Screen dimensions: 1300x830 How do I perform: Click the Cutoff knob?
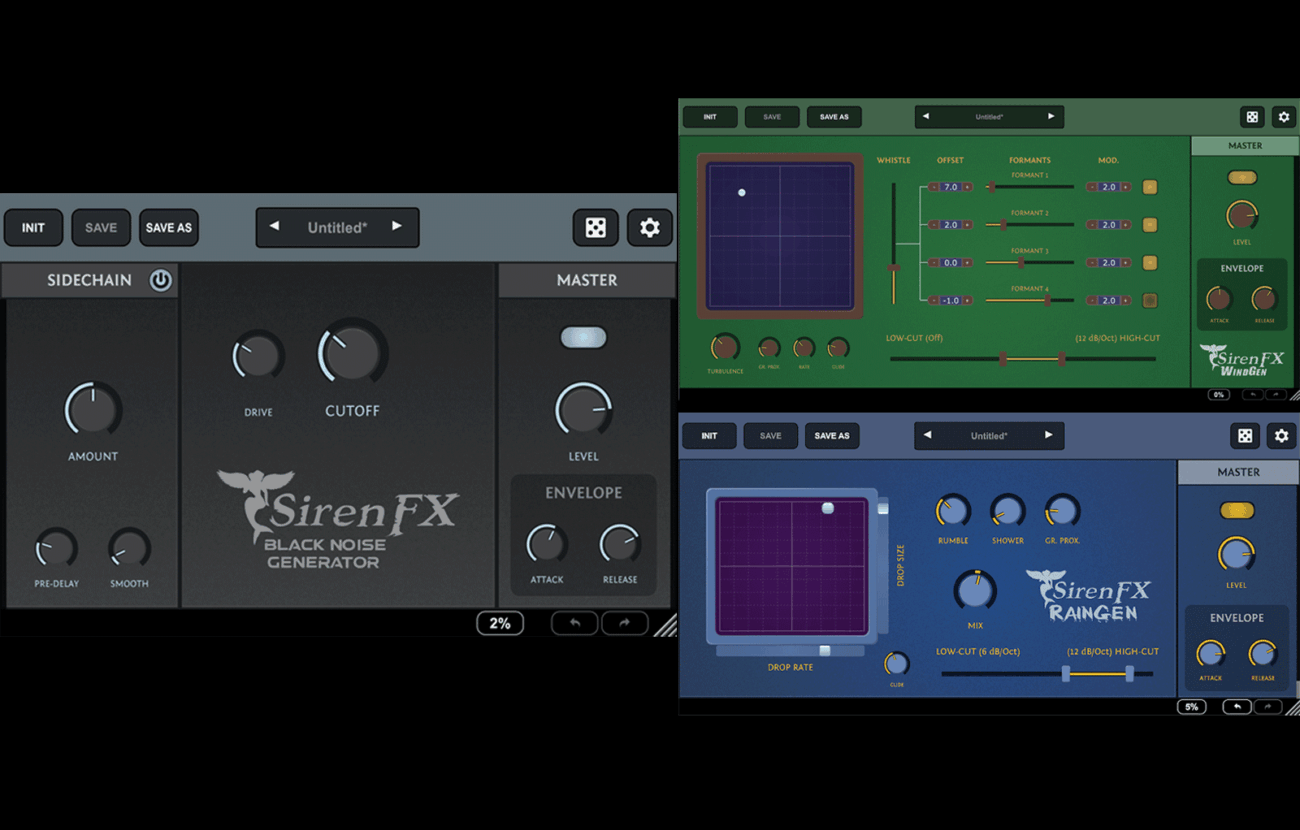[352, 352]
